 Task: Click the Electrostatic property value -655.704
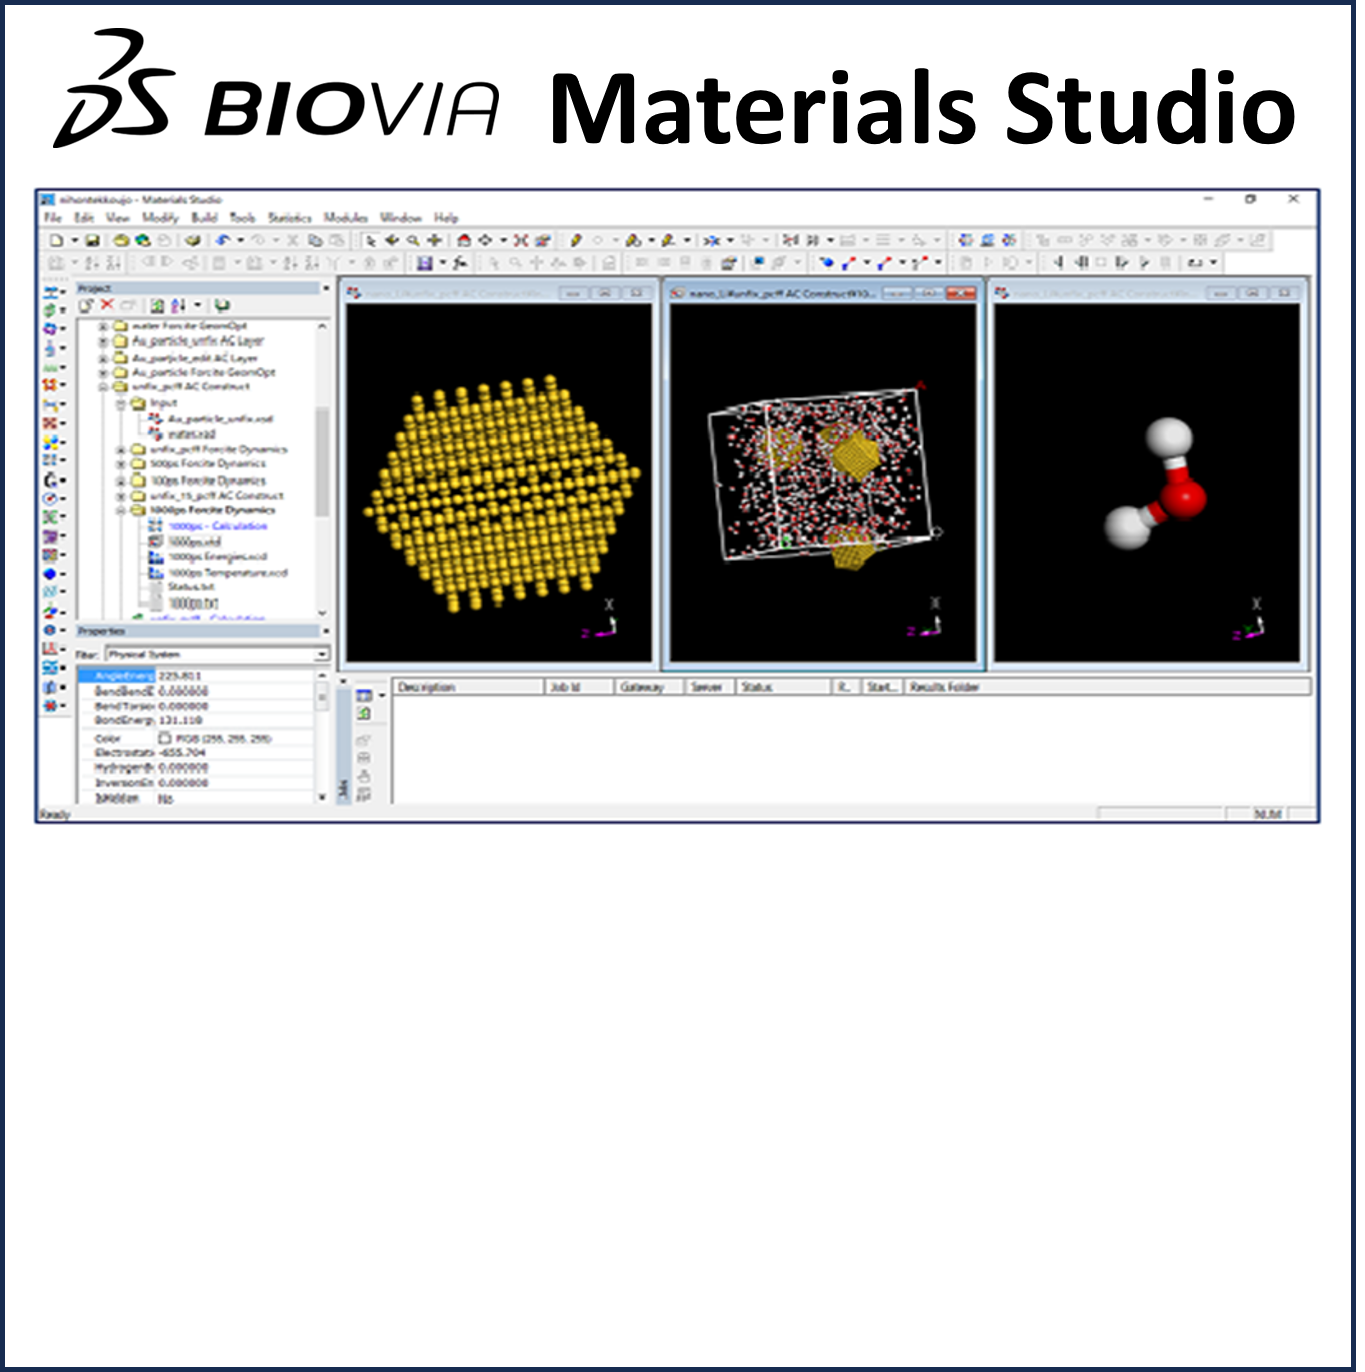point(182,753)
